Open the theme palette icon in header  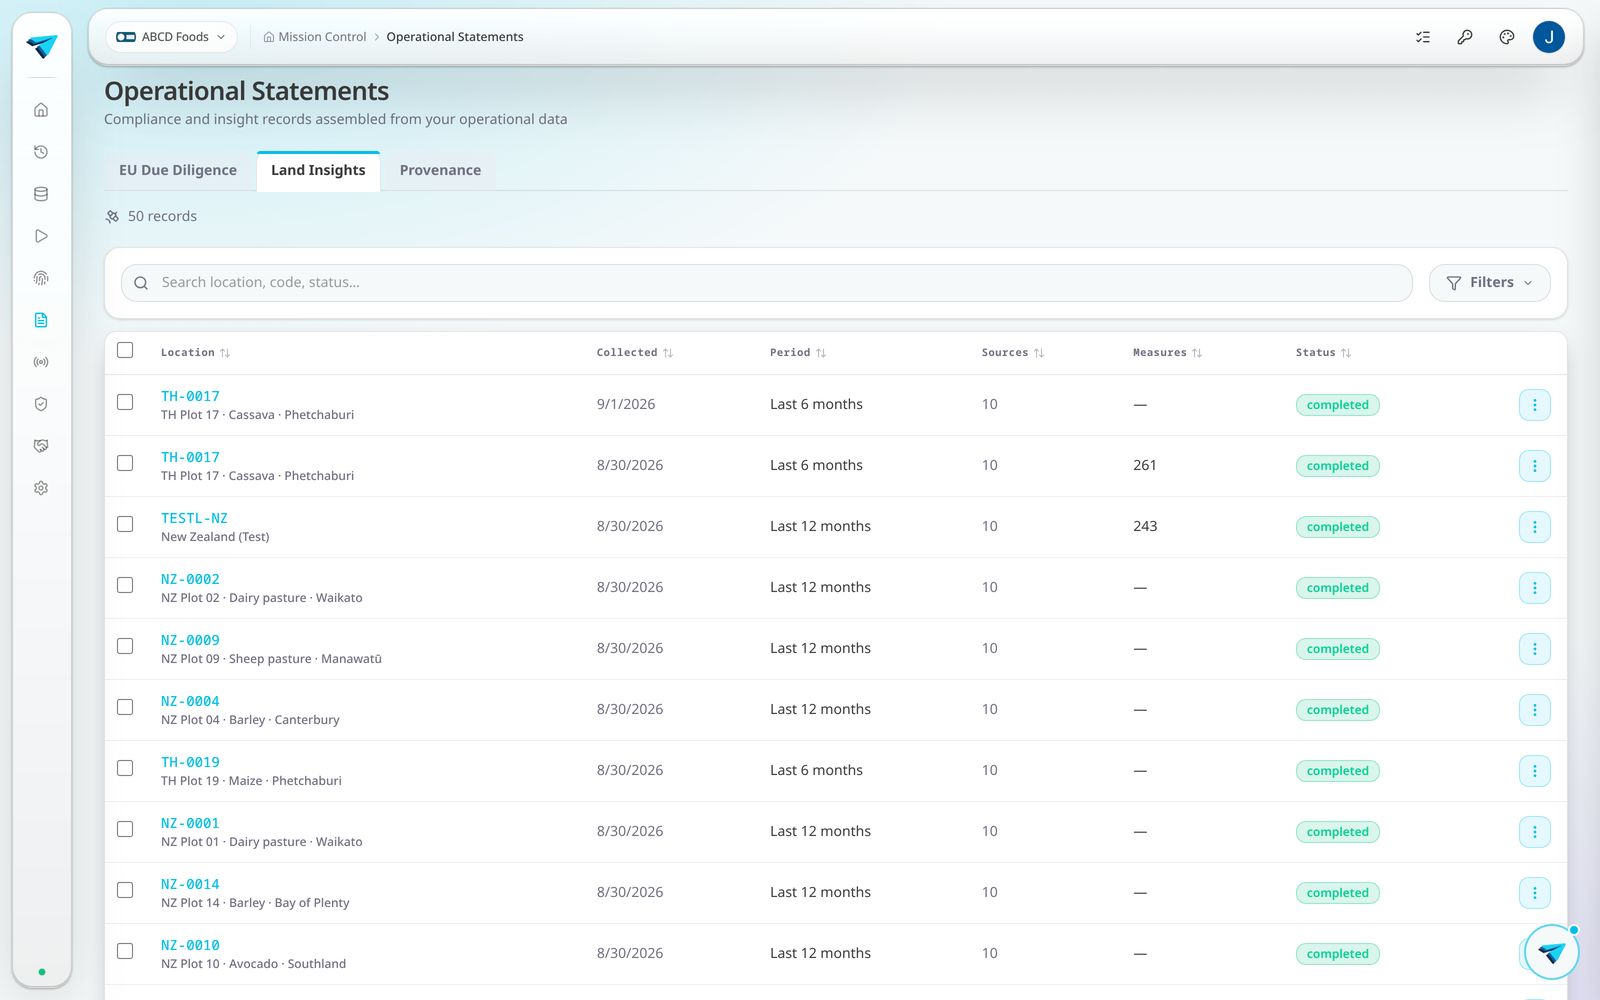coord(1507,37)
